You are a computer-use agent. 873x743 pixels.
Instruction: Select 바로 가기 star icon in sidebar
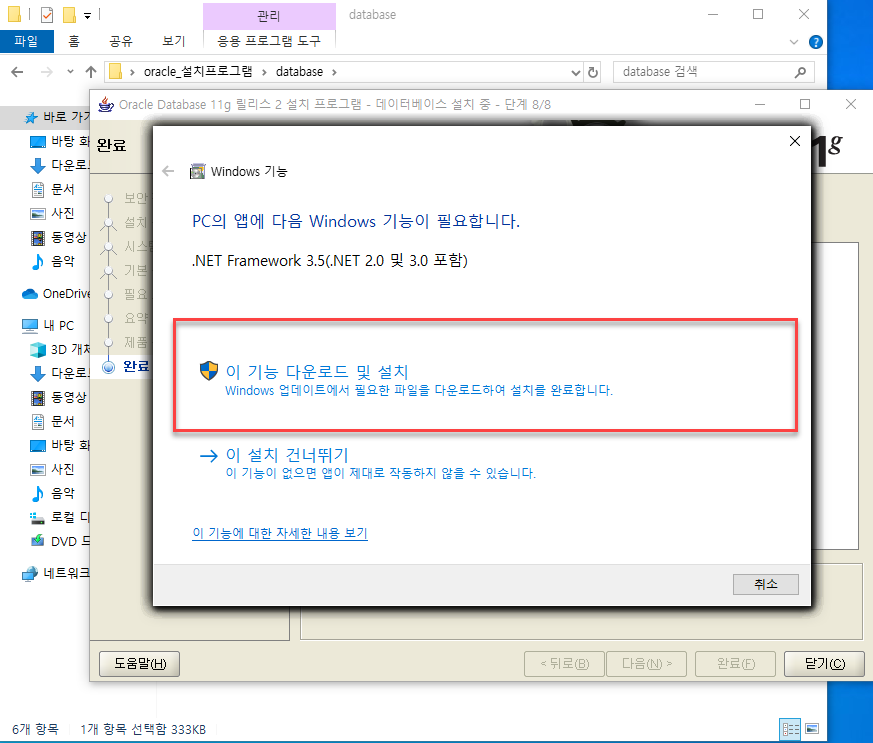click(31, 117)
